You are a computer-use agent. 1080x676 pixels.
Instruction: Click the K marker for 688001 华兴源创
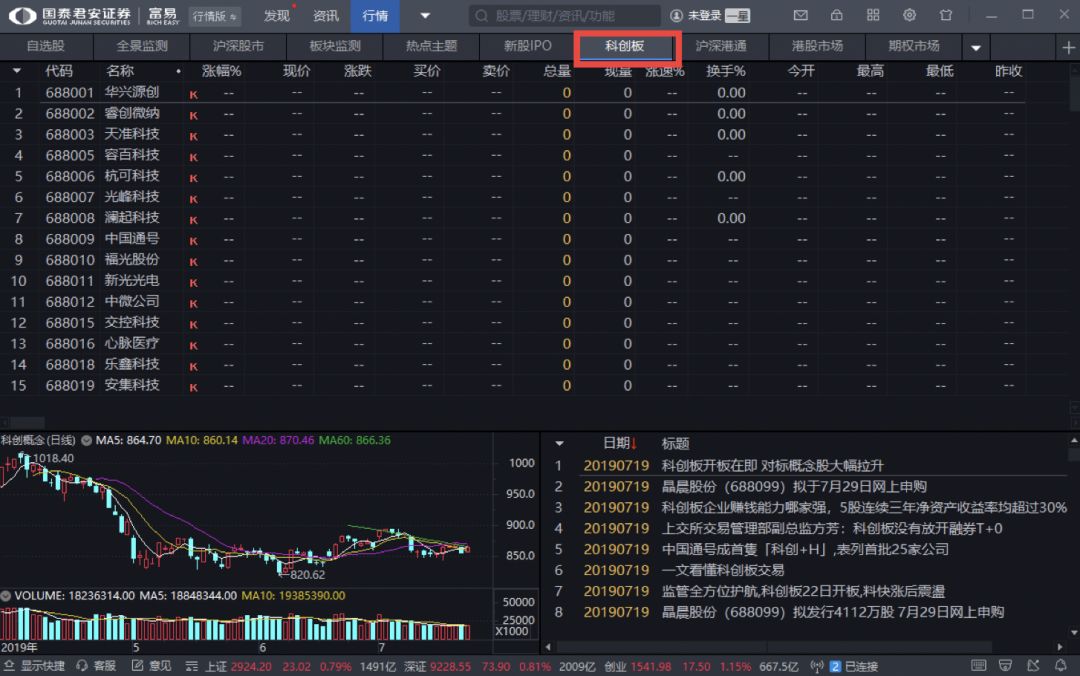pyautogui.click(x=194, y=94)
